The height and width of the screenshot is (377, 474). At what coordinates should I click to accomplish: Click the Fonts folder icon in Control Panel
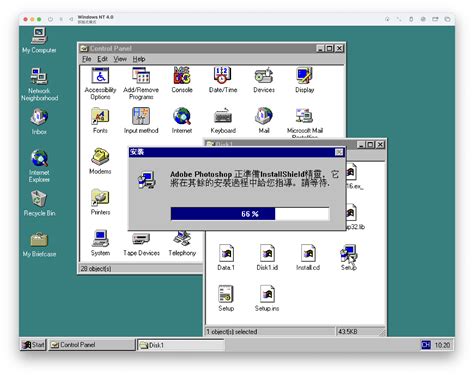pyautogui.click(x=100, y=121)
